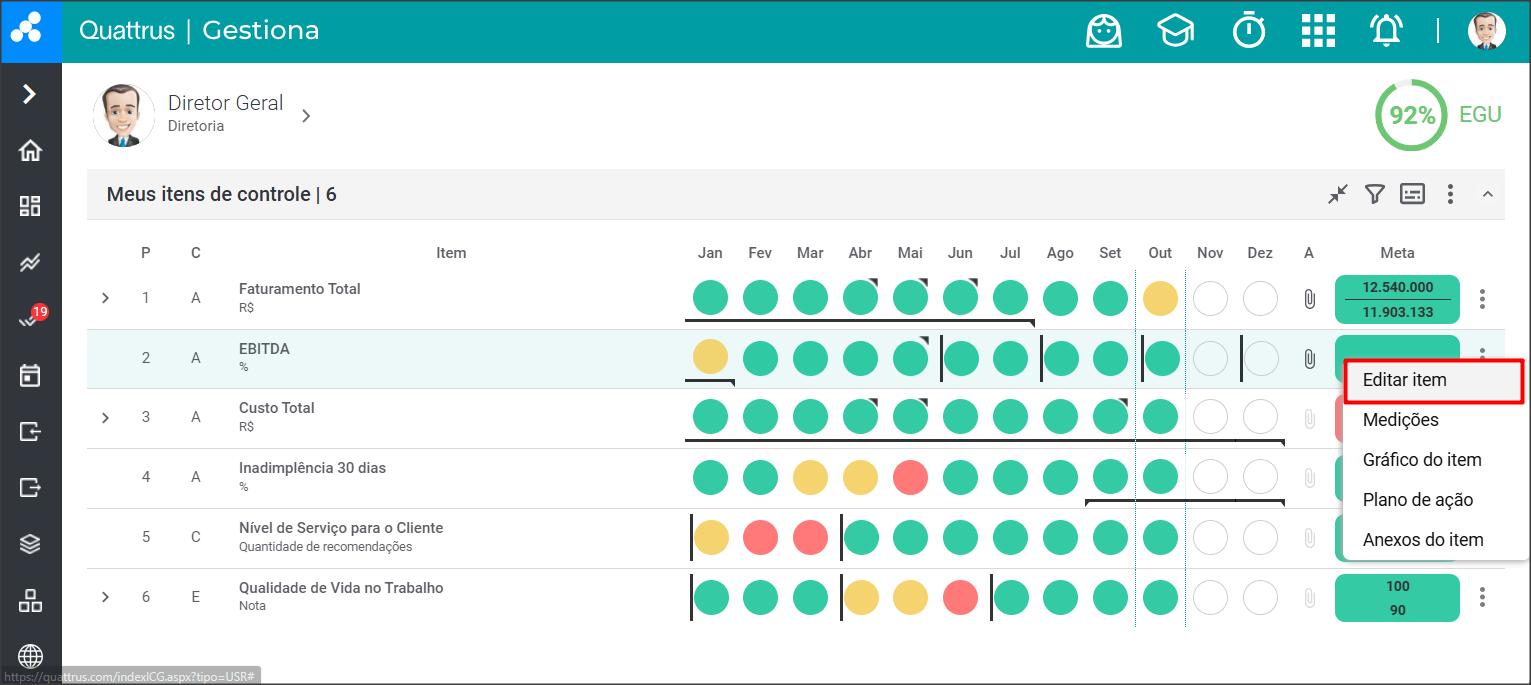Click the home icon in sidebar
Image resolution: width=1531 pixels, height=685 pixels.
point(31,151)
